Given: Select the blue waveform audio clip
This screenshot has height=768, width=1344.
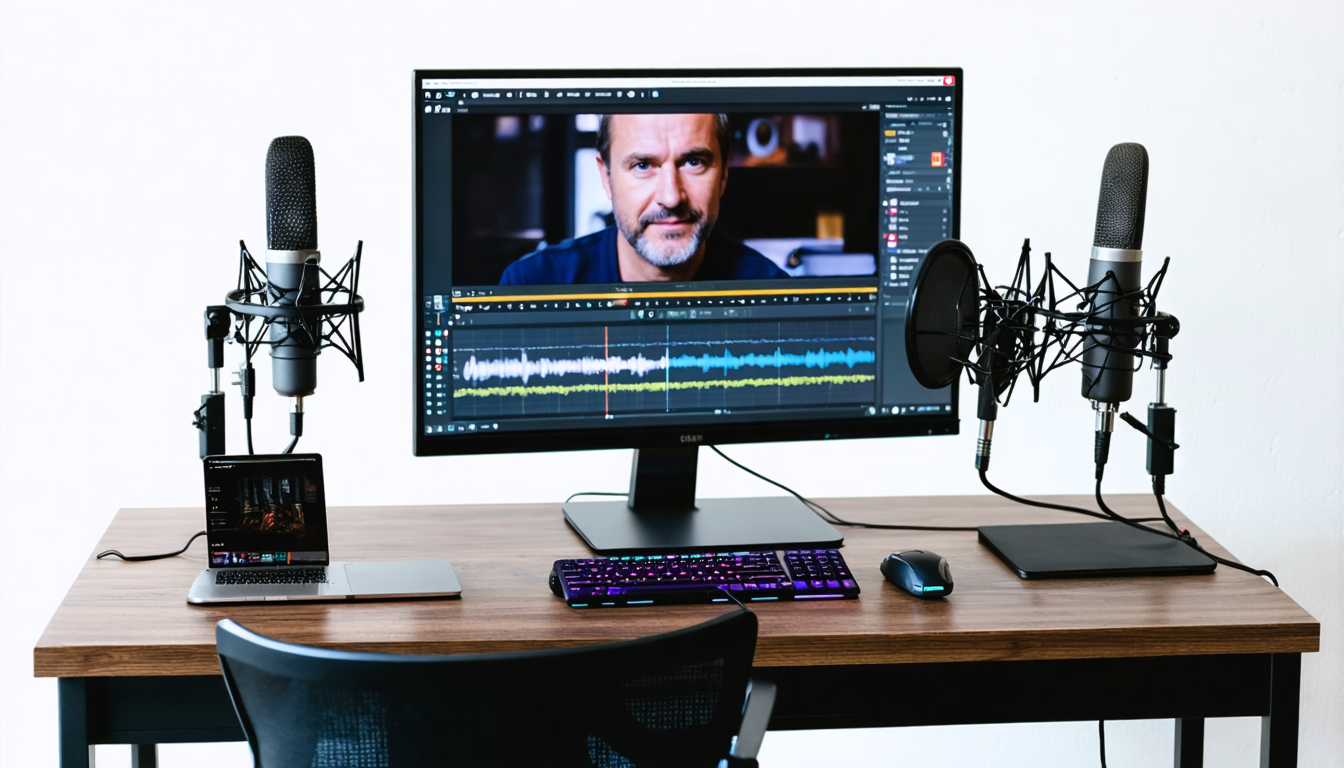Looking at the screenshot, I should click(771, 360).
